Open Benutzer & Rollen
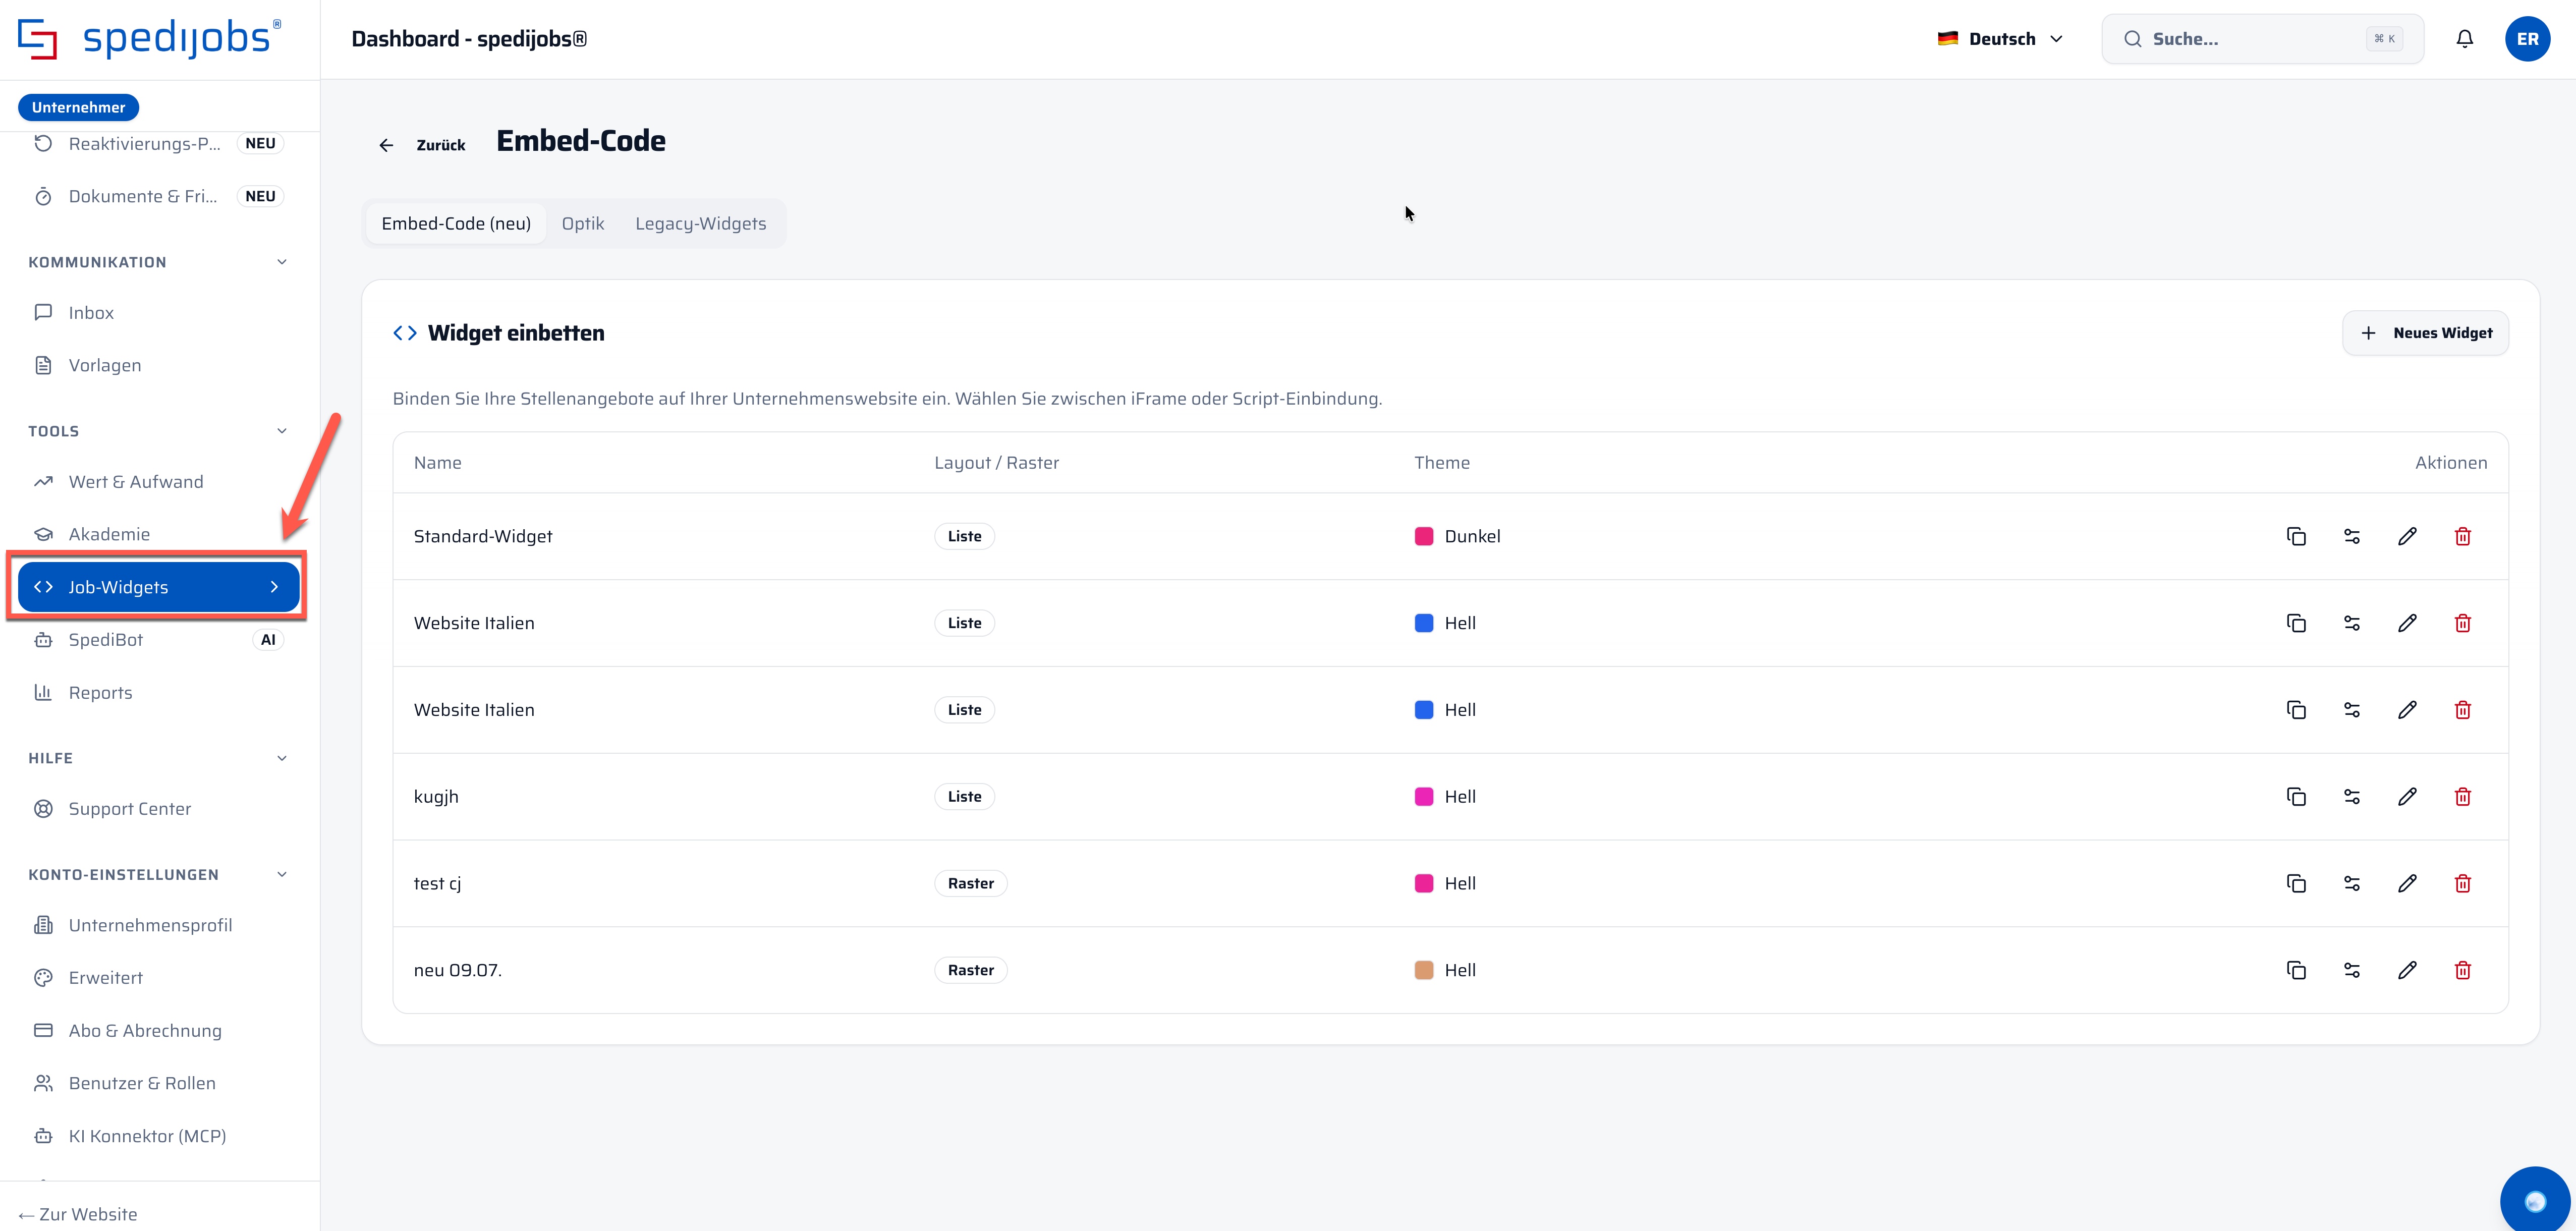The width and height of the screenshot is (2576, 1231). coord(159,1084)
